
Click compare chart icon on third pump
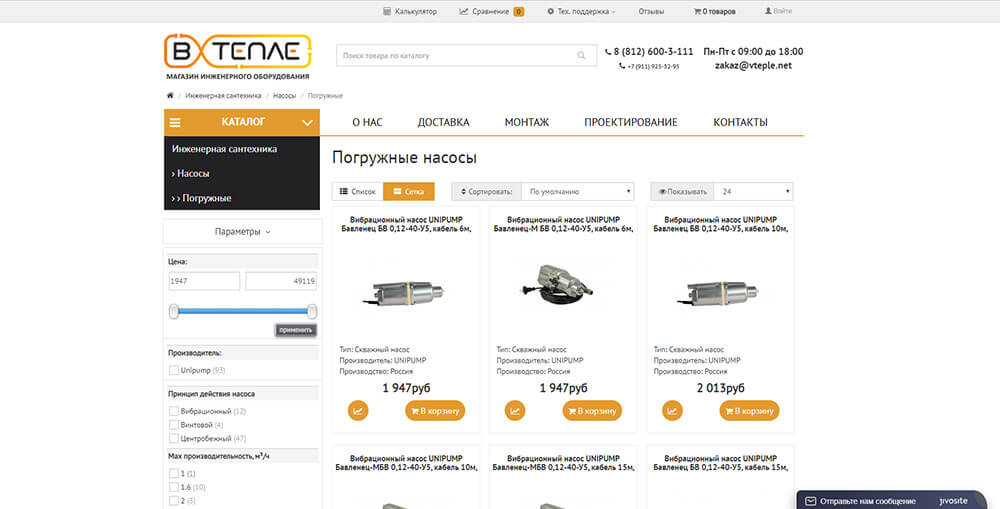[x=673, y=410]
